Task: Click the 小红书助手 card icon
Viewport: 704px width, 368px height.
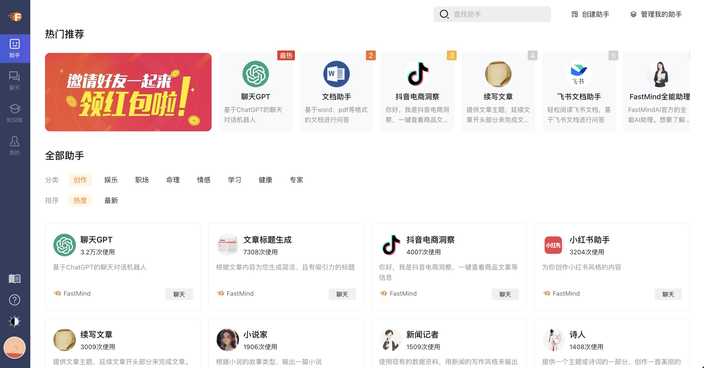Action: [553, 245]
